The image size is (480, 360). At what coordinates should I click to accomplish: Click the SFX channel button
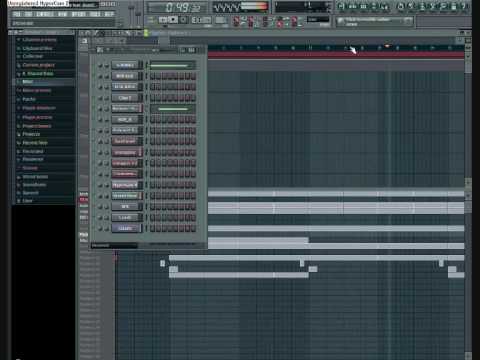click(x=125, y=207)
